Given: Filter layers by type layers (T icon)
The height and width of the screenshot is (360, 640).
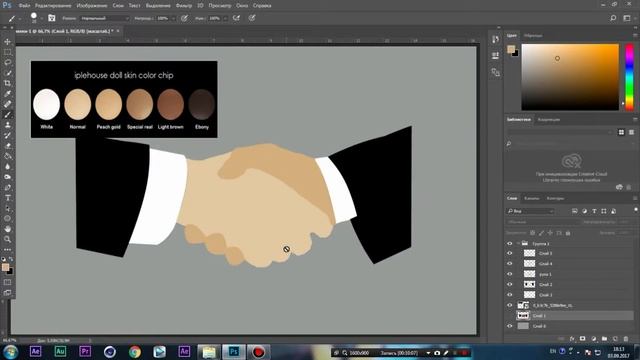Looking at the screenshot, I should (x=594, y=211).
